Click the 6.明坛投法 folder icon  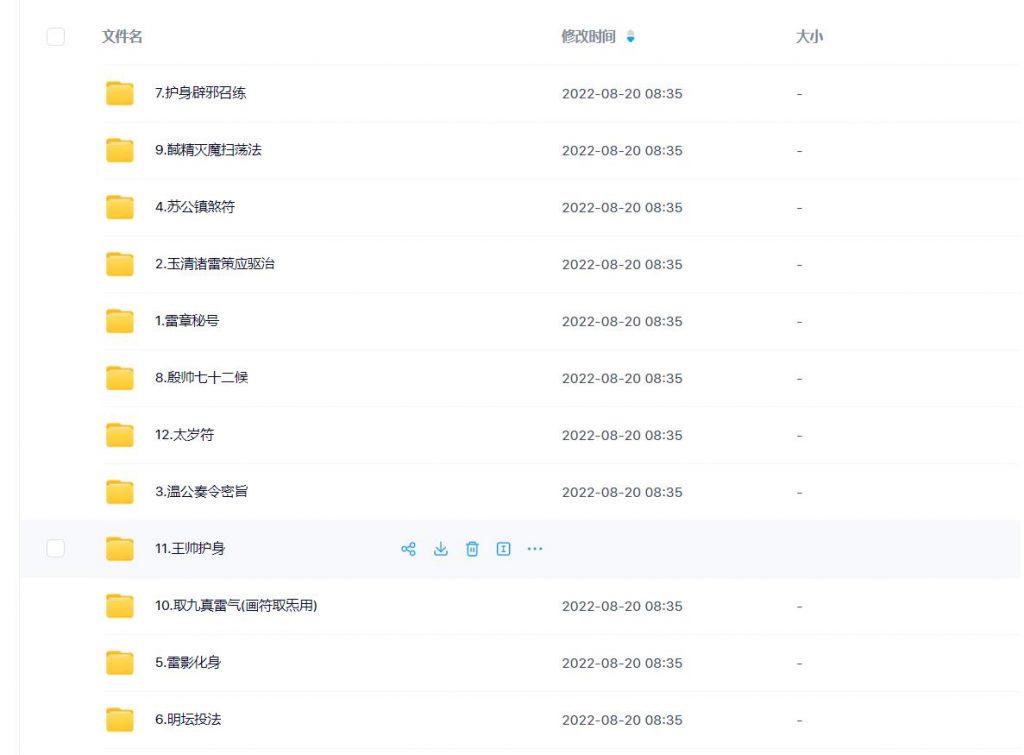point(120,720)
